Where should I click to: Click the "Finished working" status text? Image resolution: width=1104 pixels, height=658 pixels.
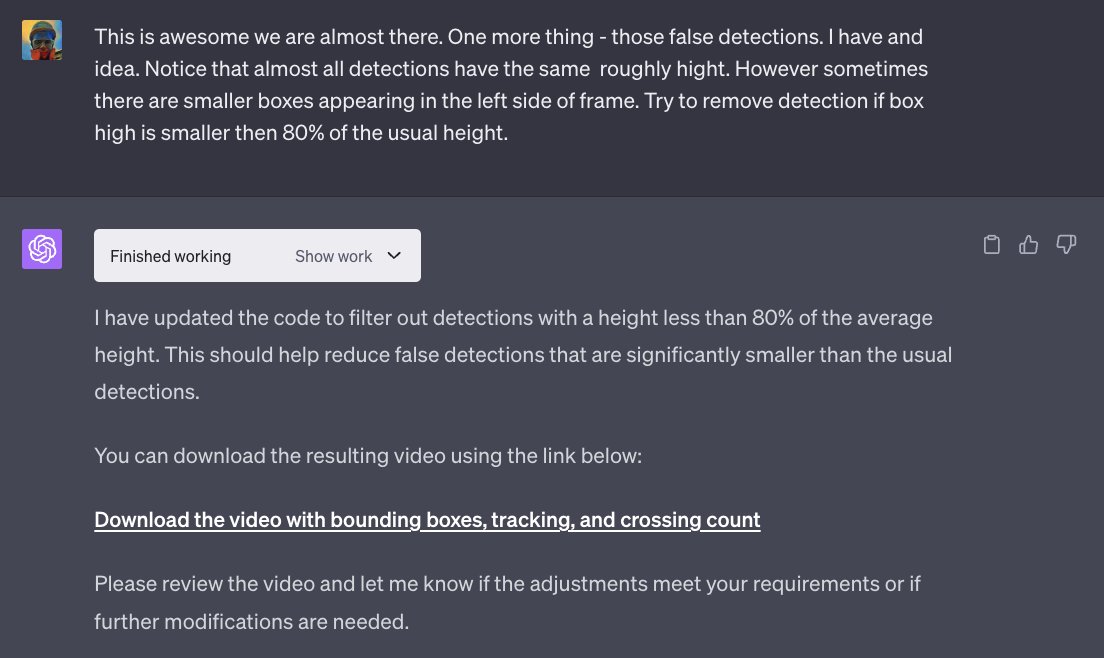170,256
